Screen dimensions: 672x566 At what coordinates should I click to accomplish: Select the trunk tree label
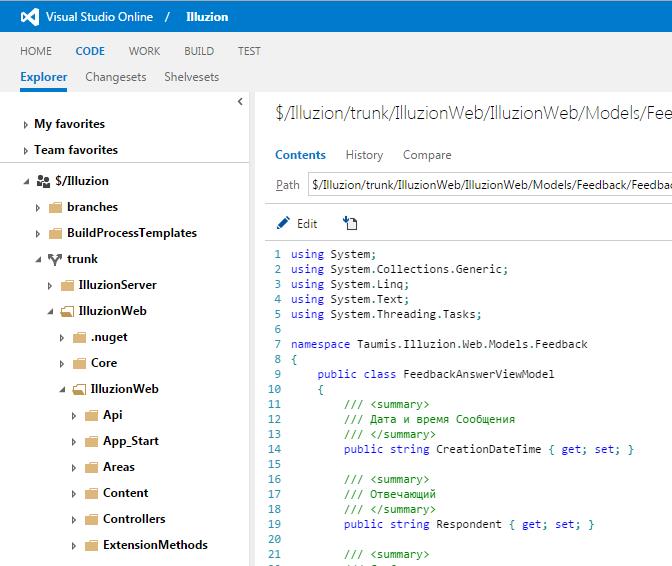82,259
